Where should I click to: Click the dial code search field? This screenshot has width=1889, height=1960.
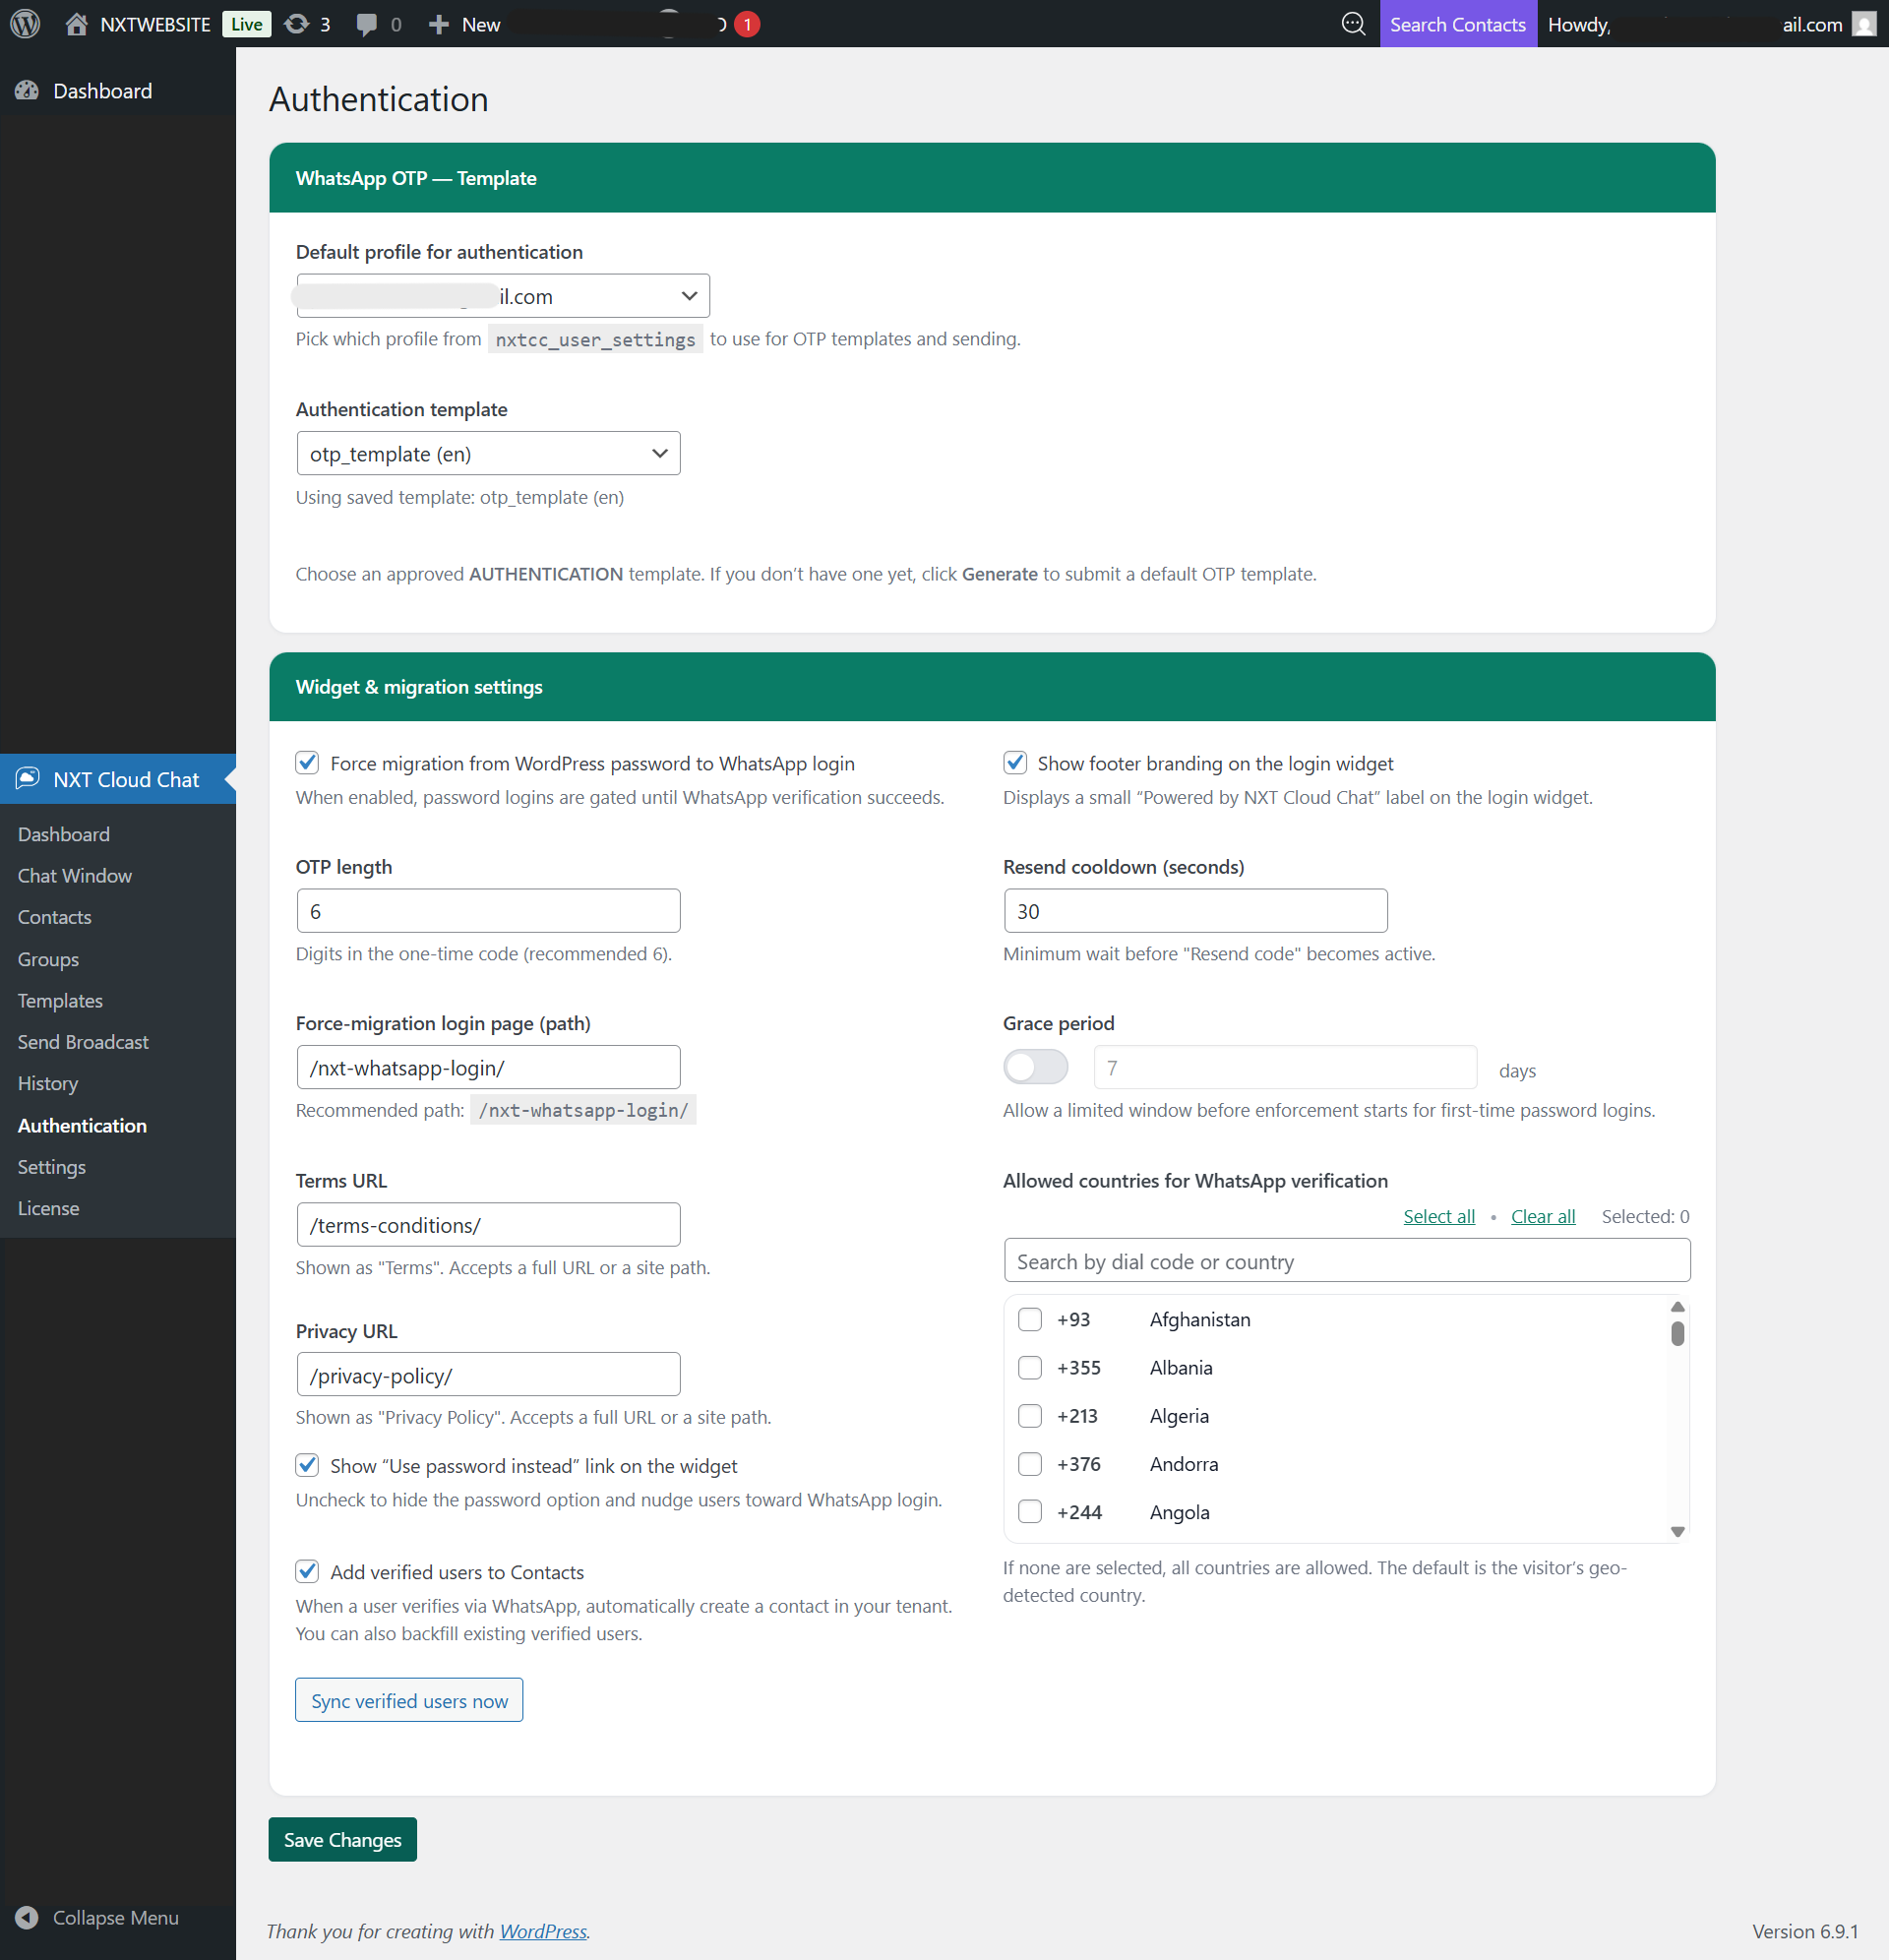point(1345,1260)
